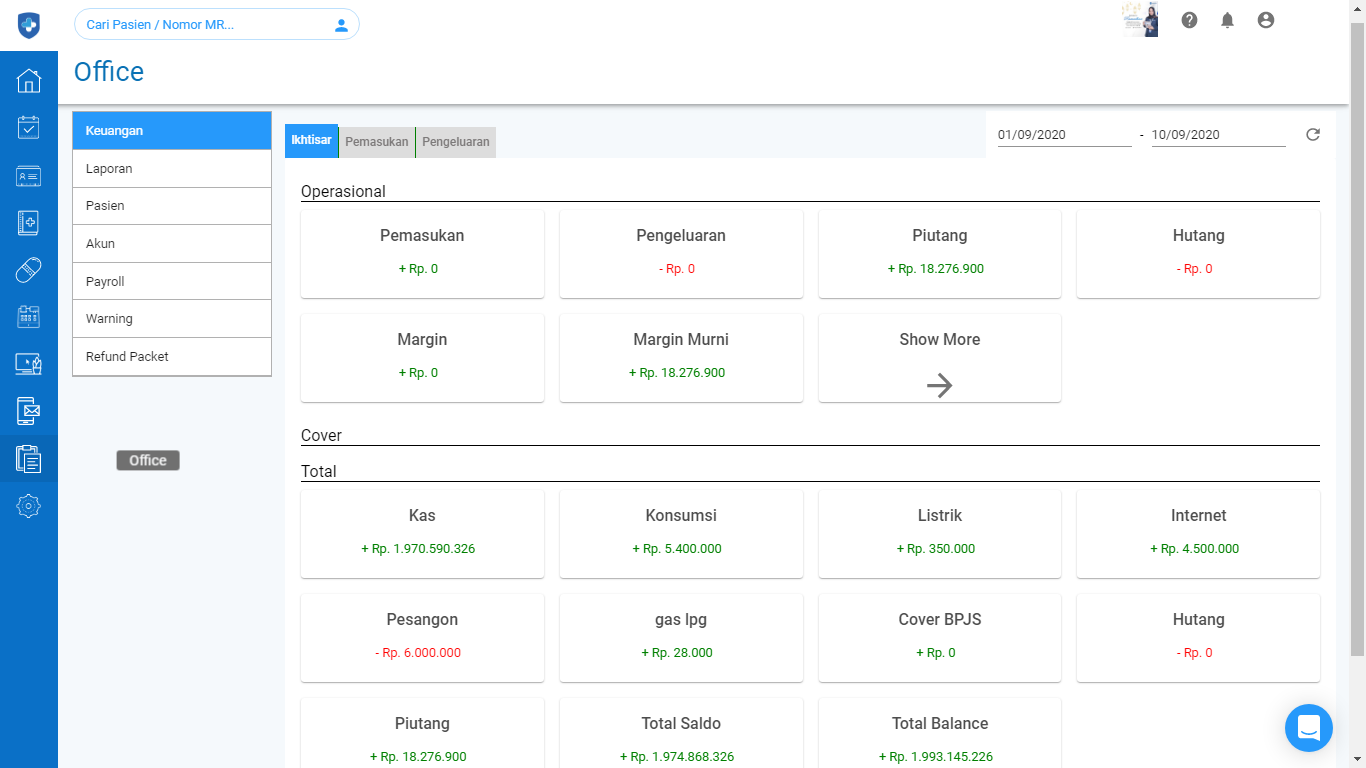
Task: Click the Show More card
Action: coord(940,358)
